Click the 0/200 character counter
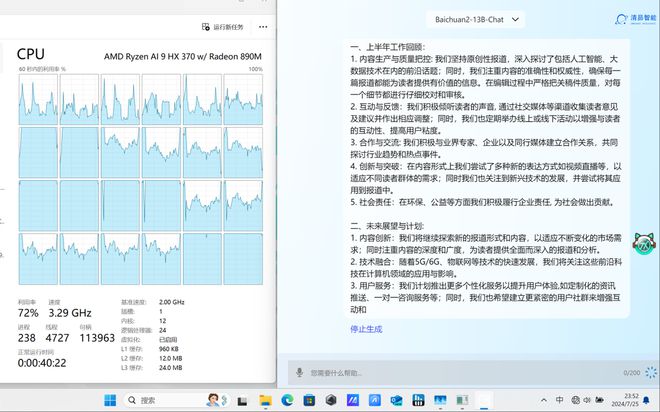 631,373
